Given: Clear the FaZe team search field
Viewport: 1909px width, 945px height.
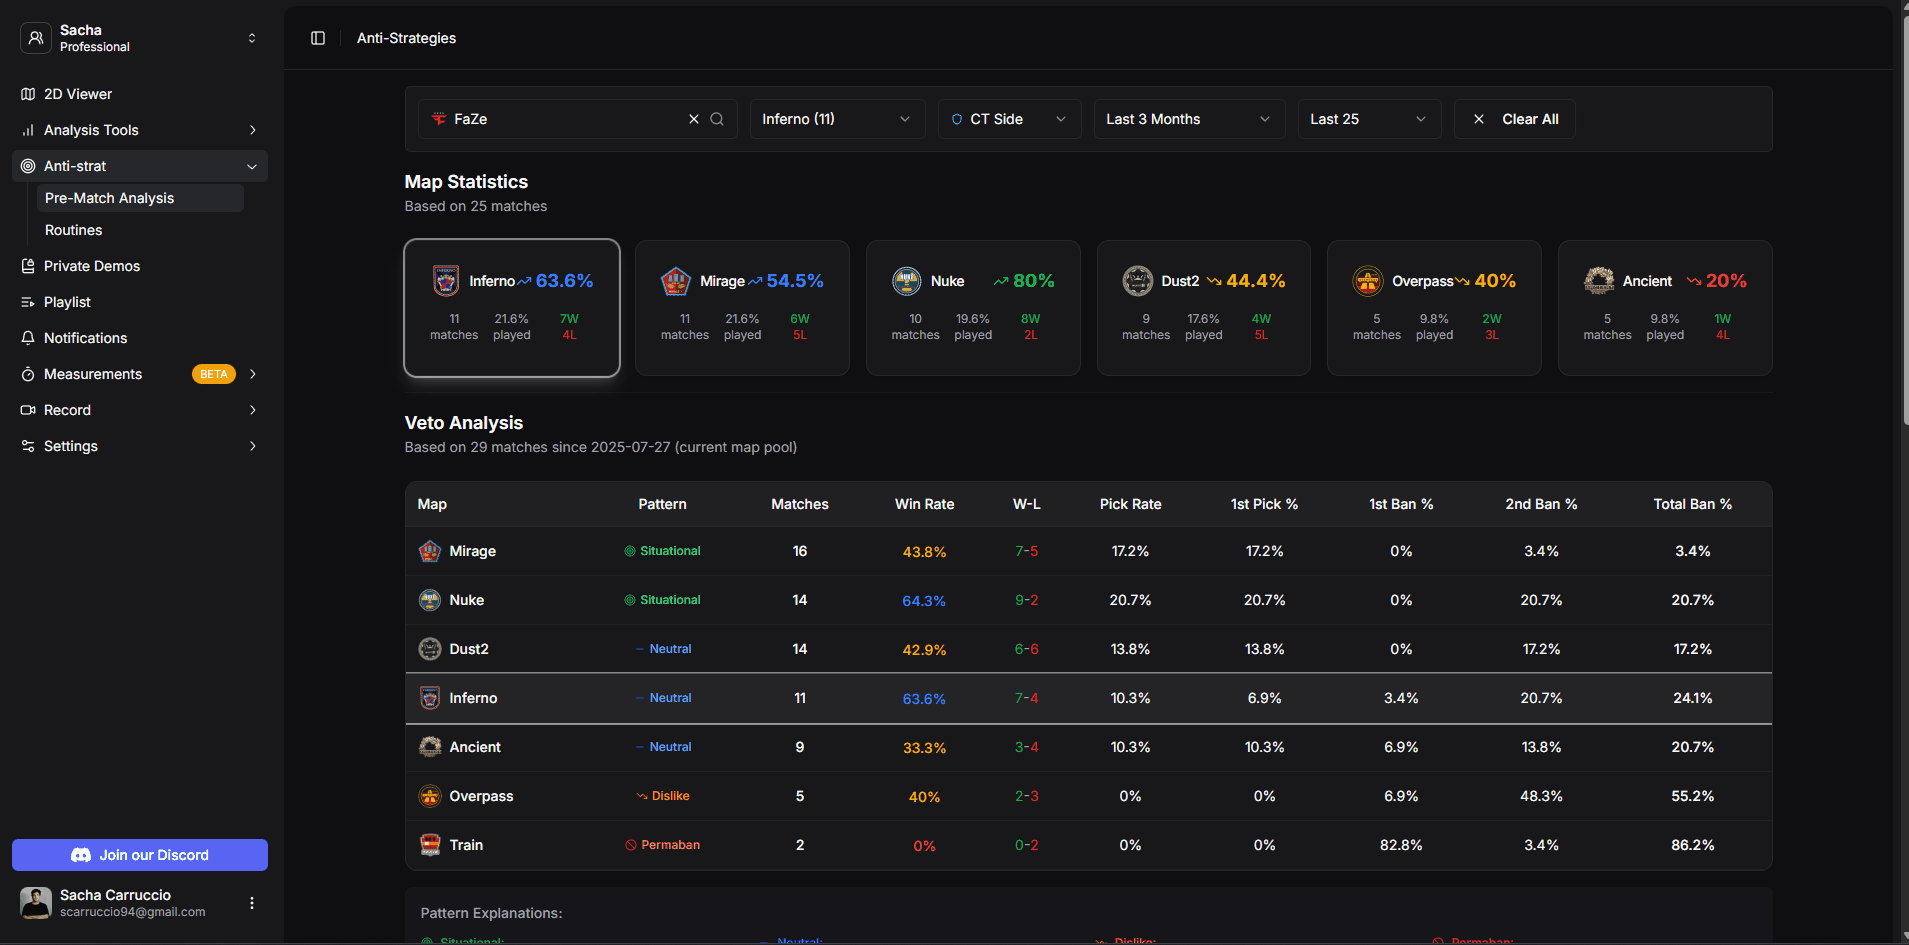Looking at the screenshot, I should pyautogui.click(x=694, y=119).
